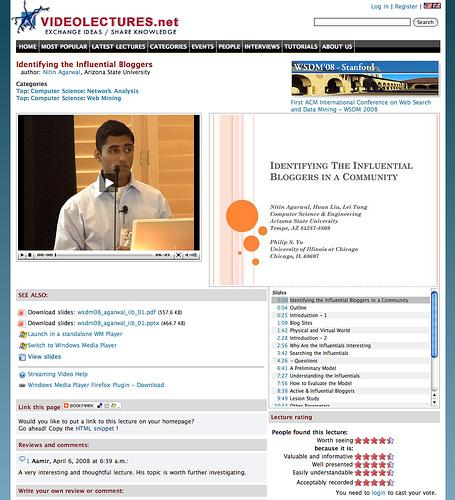
Task: Stop the video with the stop button
Action: tap(30, 255)
